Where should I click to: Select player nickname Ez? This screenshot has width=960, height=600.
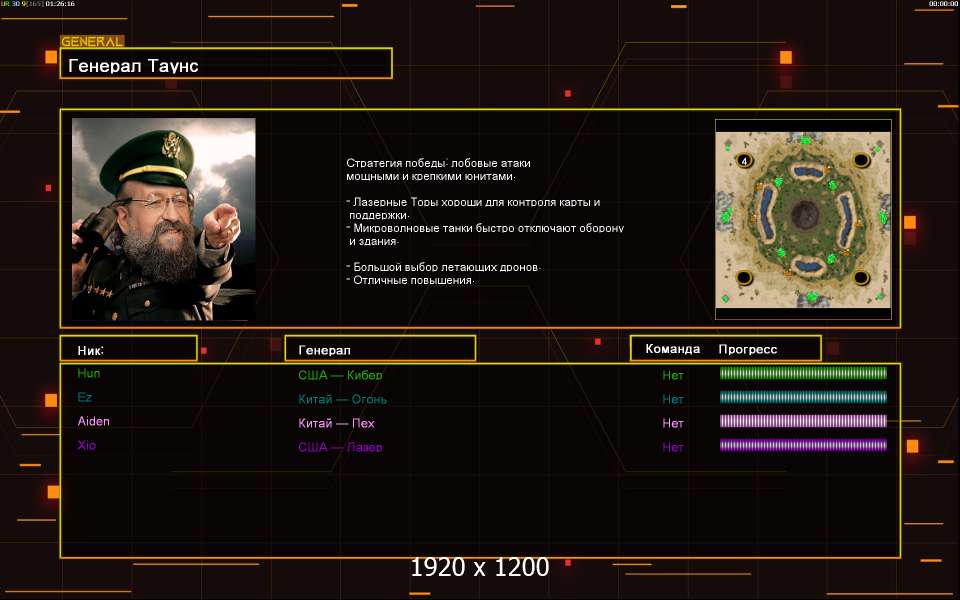84,397
